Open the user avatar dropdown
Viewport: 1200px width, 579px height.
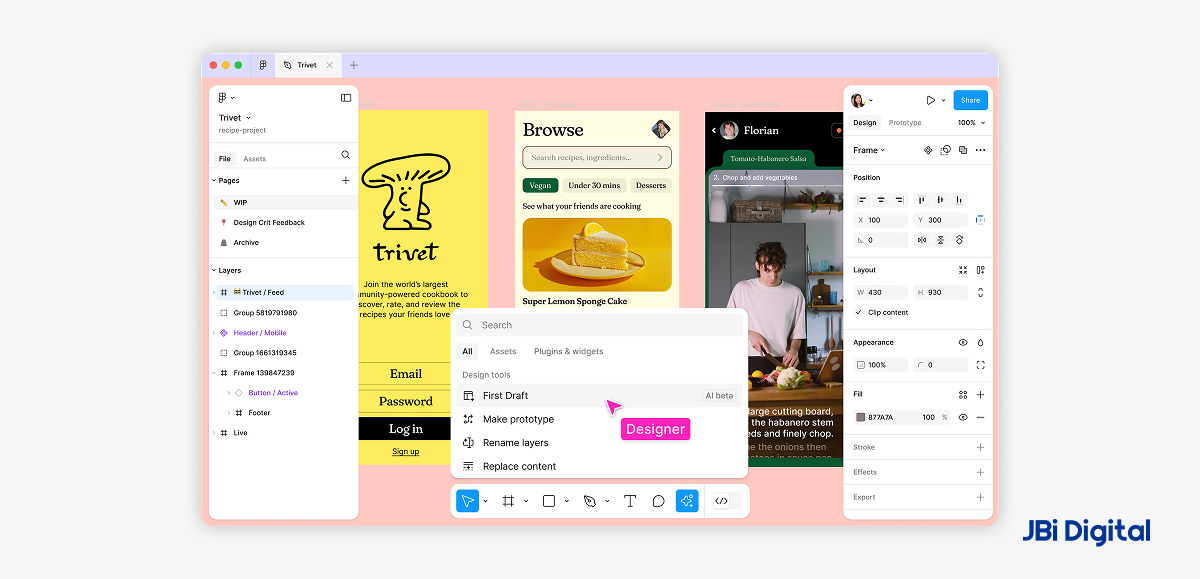(862, 100)
